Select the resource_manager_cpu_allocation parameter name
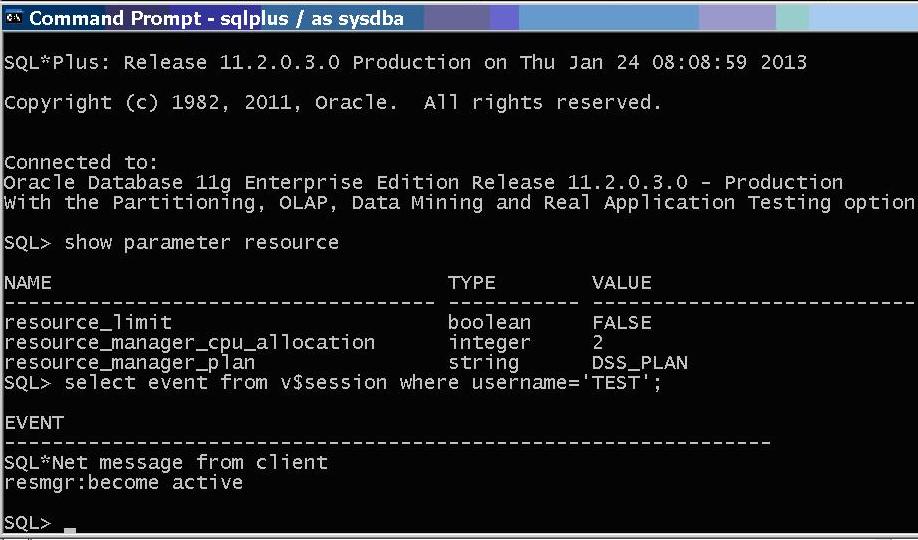918x540 pixels. (x=189, y=343)
